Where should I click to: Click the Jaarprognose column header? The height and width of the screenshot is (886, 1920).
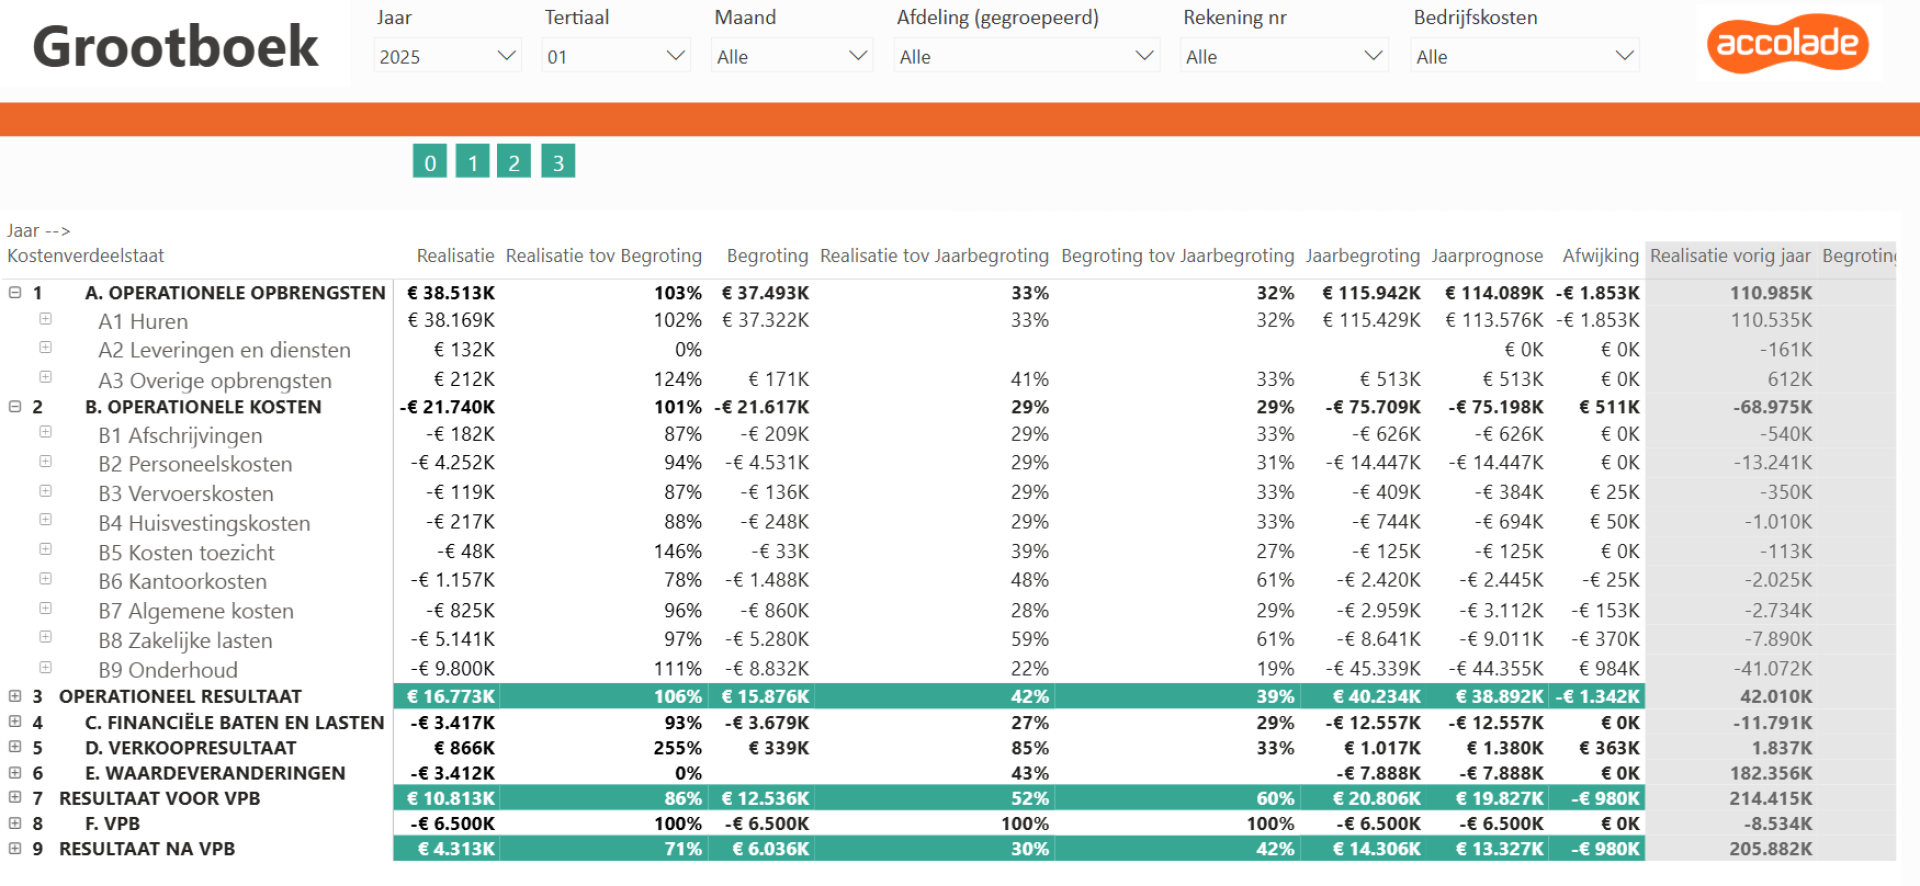[1487, 256]
